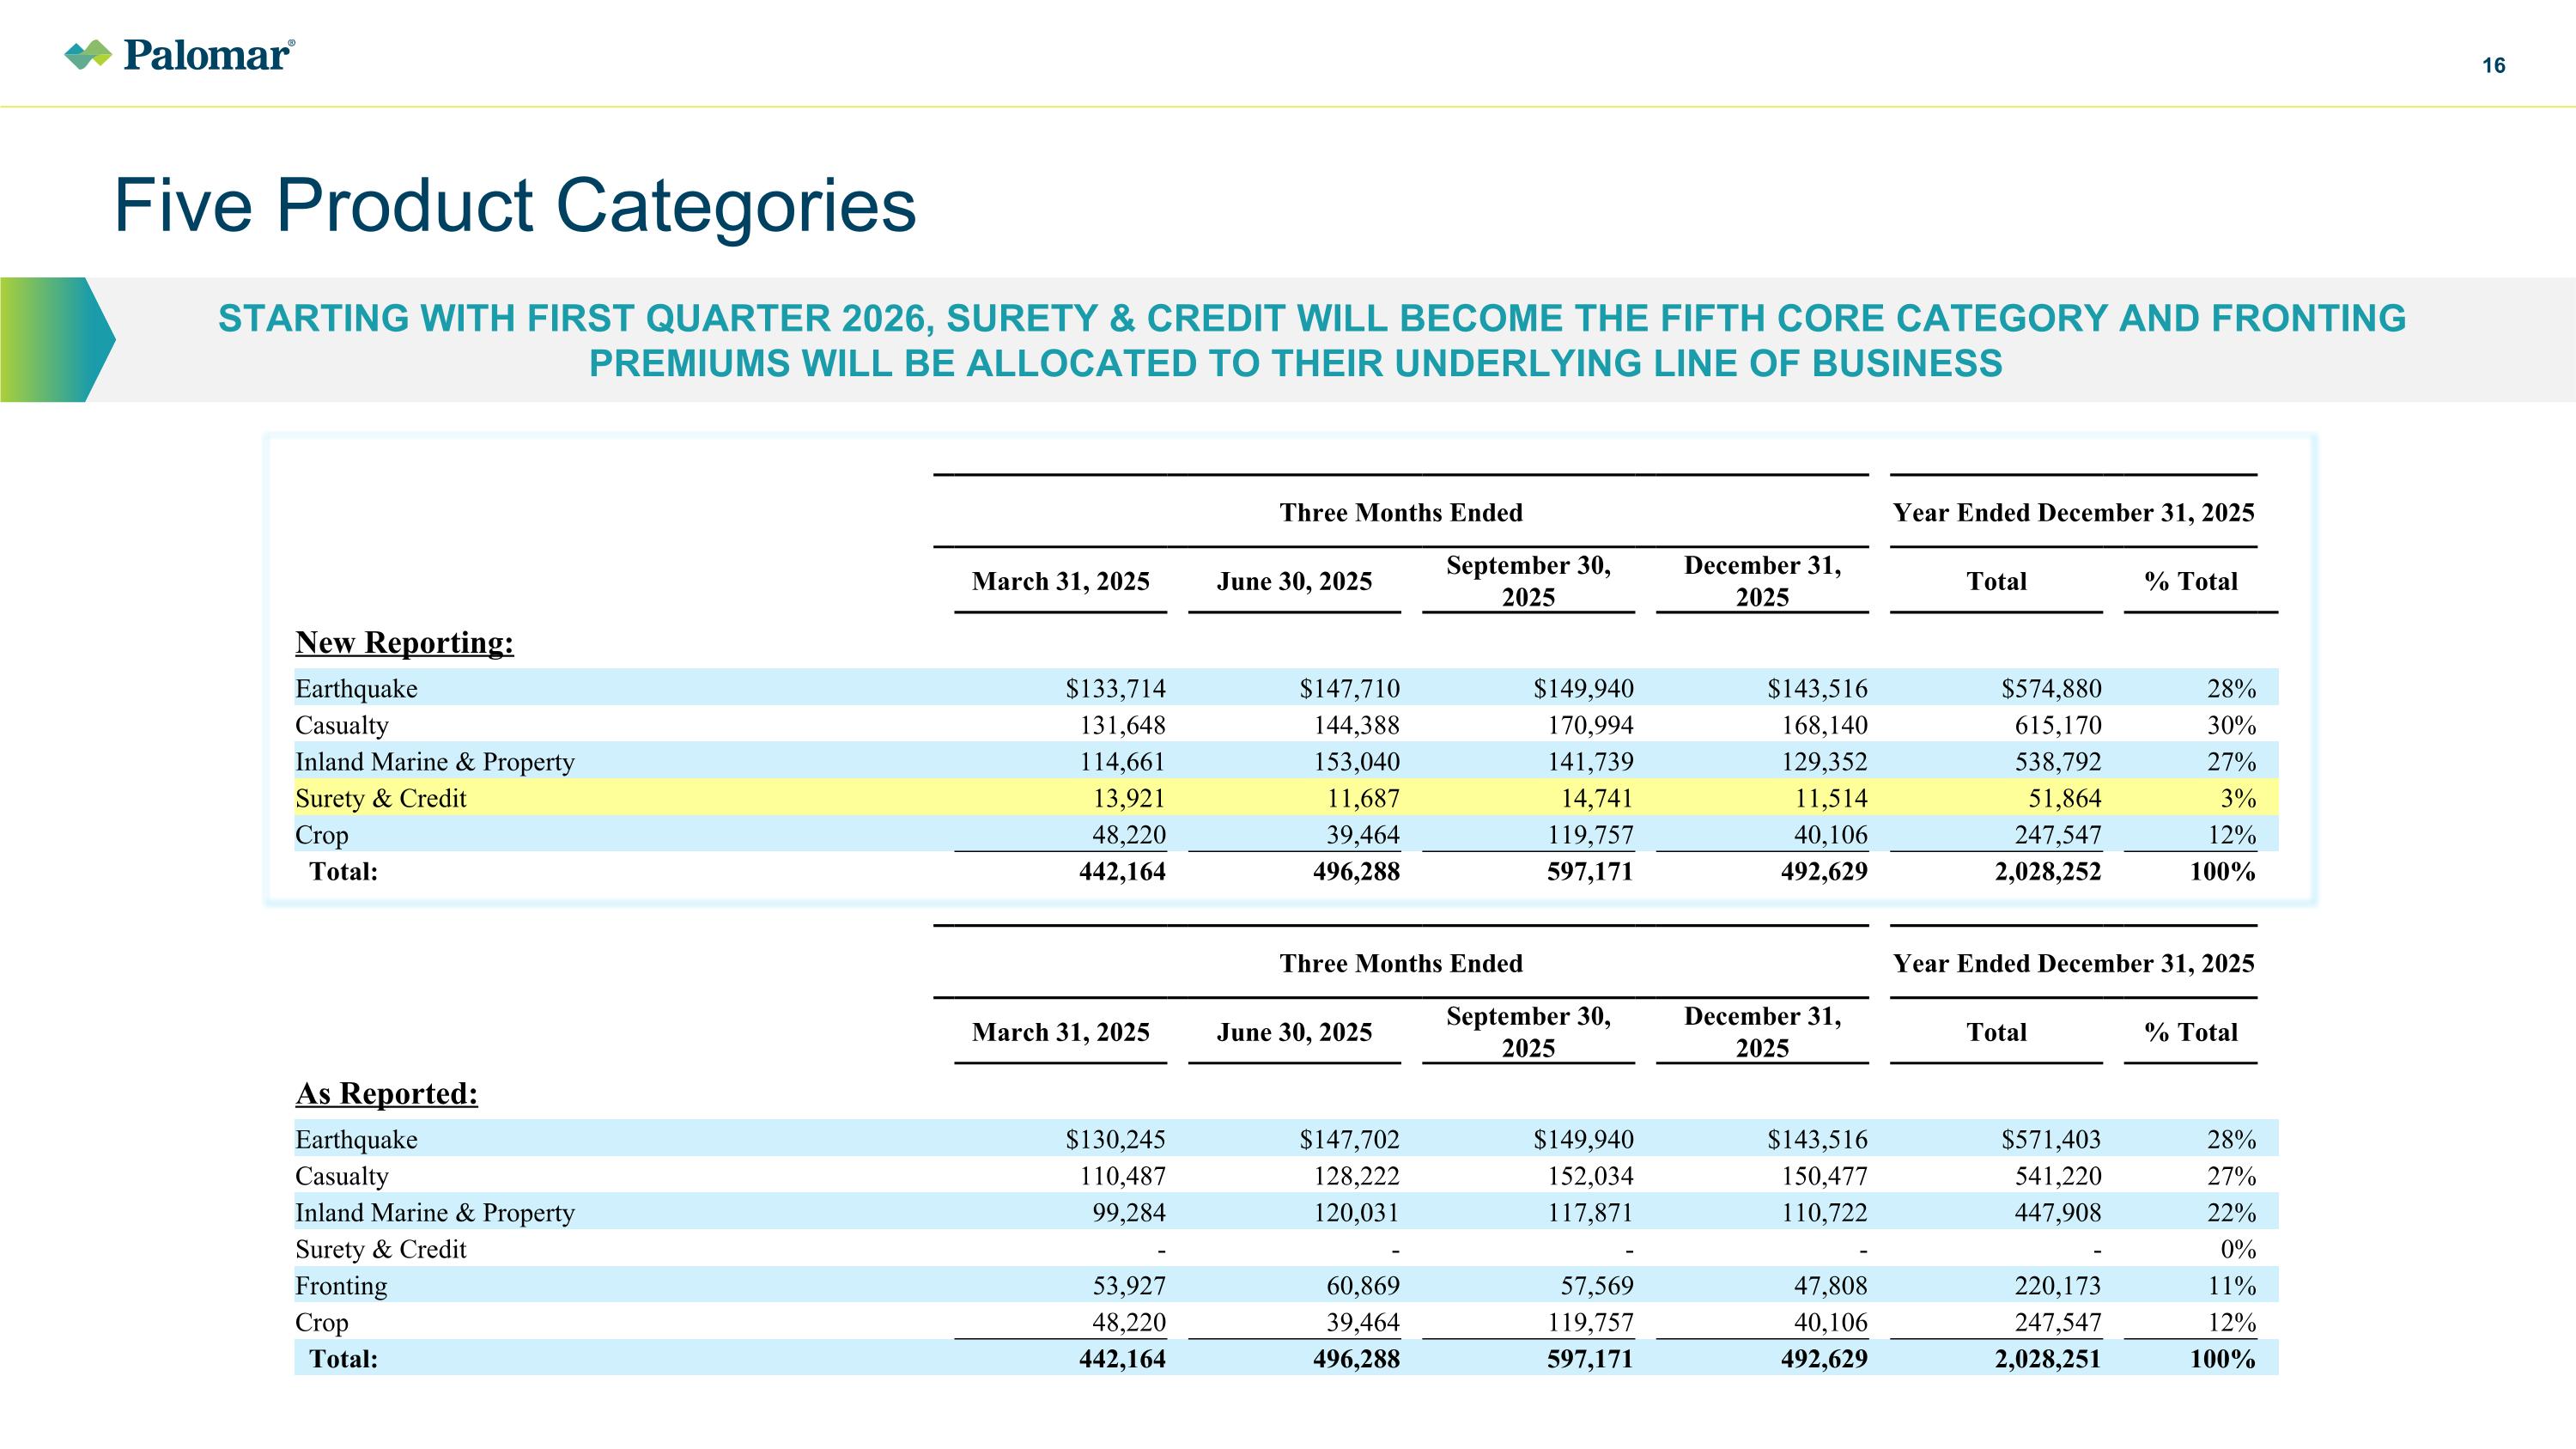Click Casualty 30% in New Reporting table
This screenshot has width=2576, height=1449.
[x=2231, y=725]
